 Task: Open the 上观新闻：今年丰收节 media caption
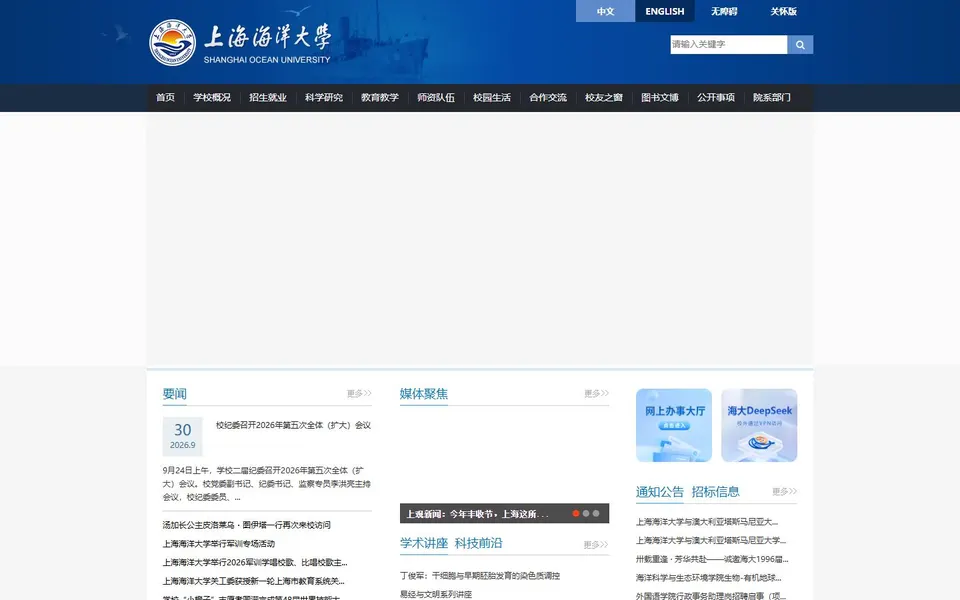tap(478, 514)
